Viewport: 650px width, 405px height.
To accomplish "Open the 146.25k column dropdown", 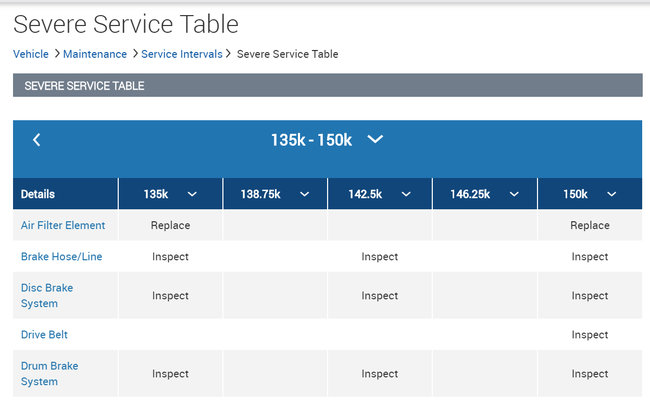I will [514, 194].
